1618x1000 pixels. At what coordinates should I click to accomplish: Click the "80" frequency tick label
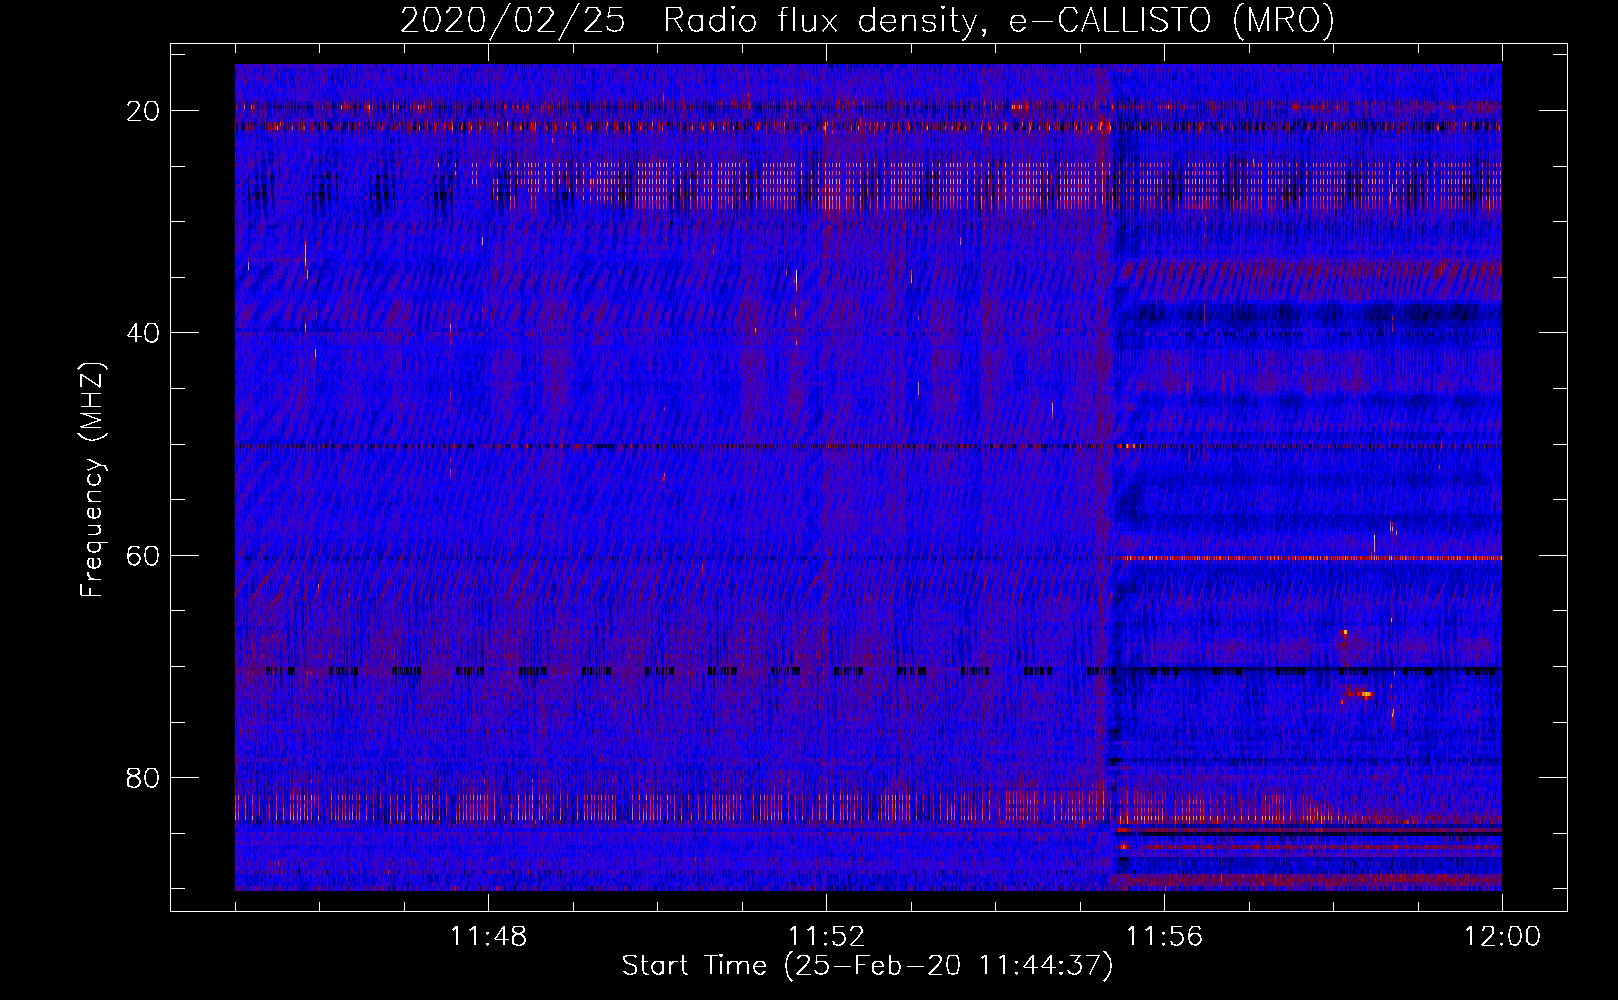tap(144, 777)
